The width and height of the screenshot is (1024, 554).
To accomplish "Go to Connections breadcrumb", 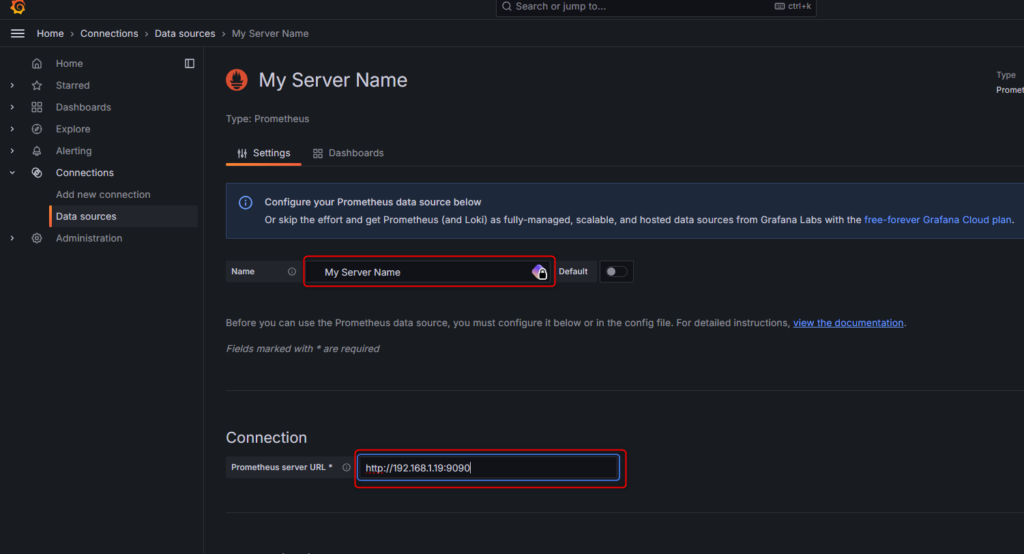I will pyautogui.click(x=109, y=33).
